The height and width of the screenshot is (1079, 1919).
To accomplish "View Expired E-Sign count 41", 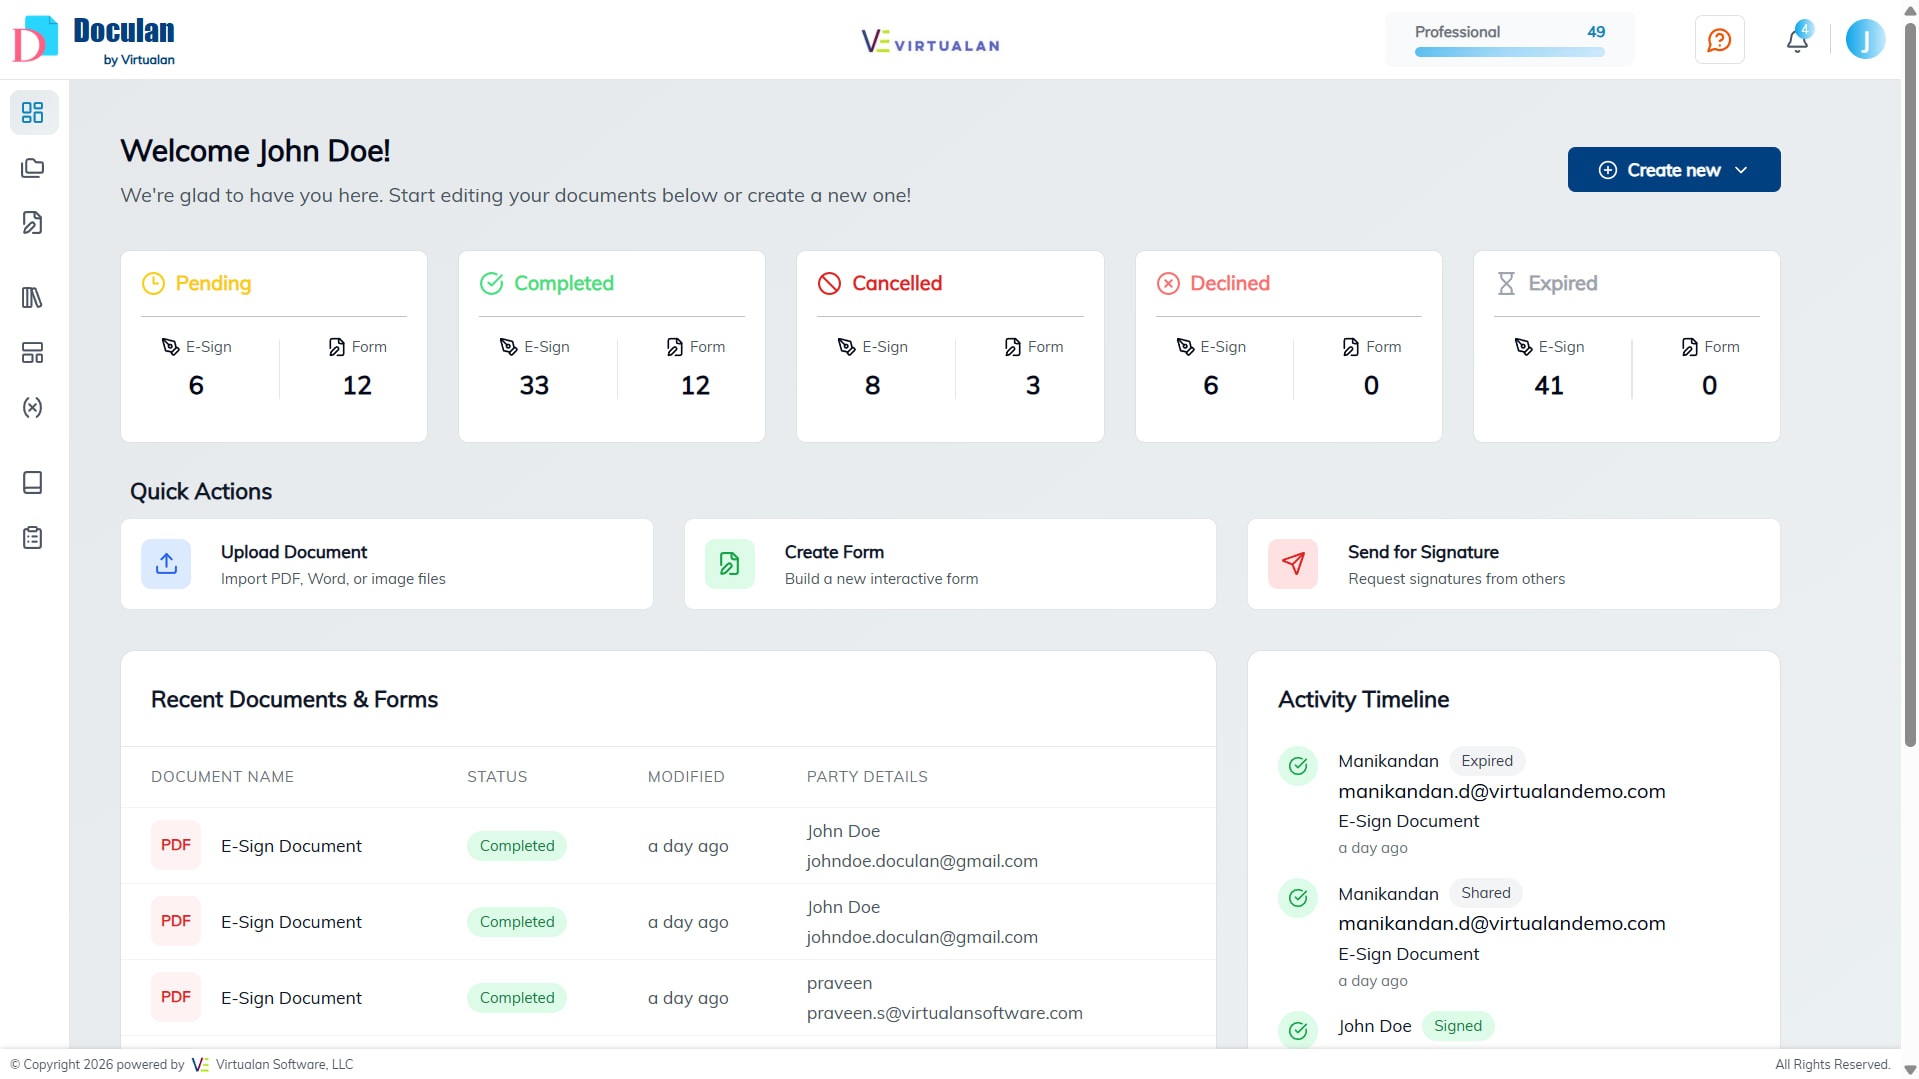I will click(1549, 385).
